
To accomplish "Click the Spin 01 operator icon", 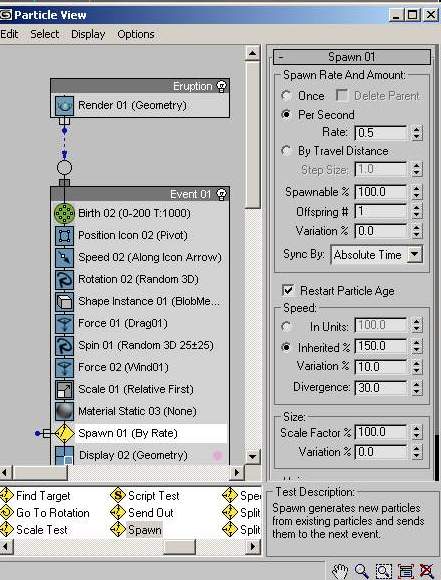I will [x=64, y=345].
